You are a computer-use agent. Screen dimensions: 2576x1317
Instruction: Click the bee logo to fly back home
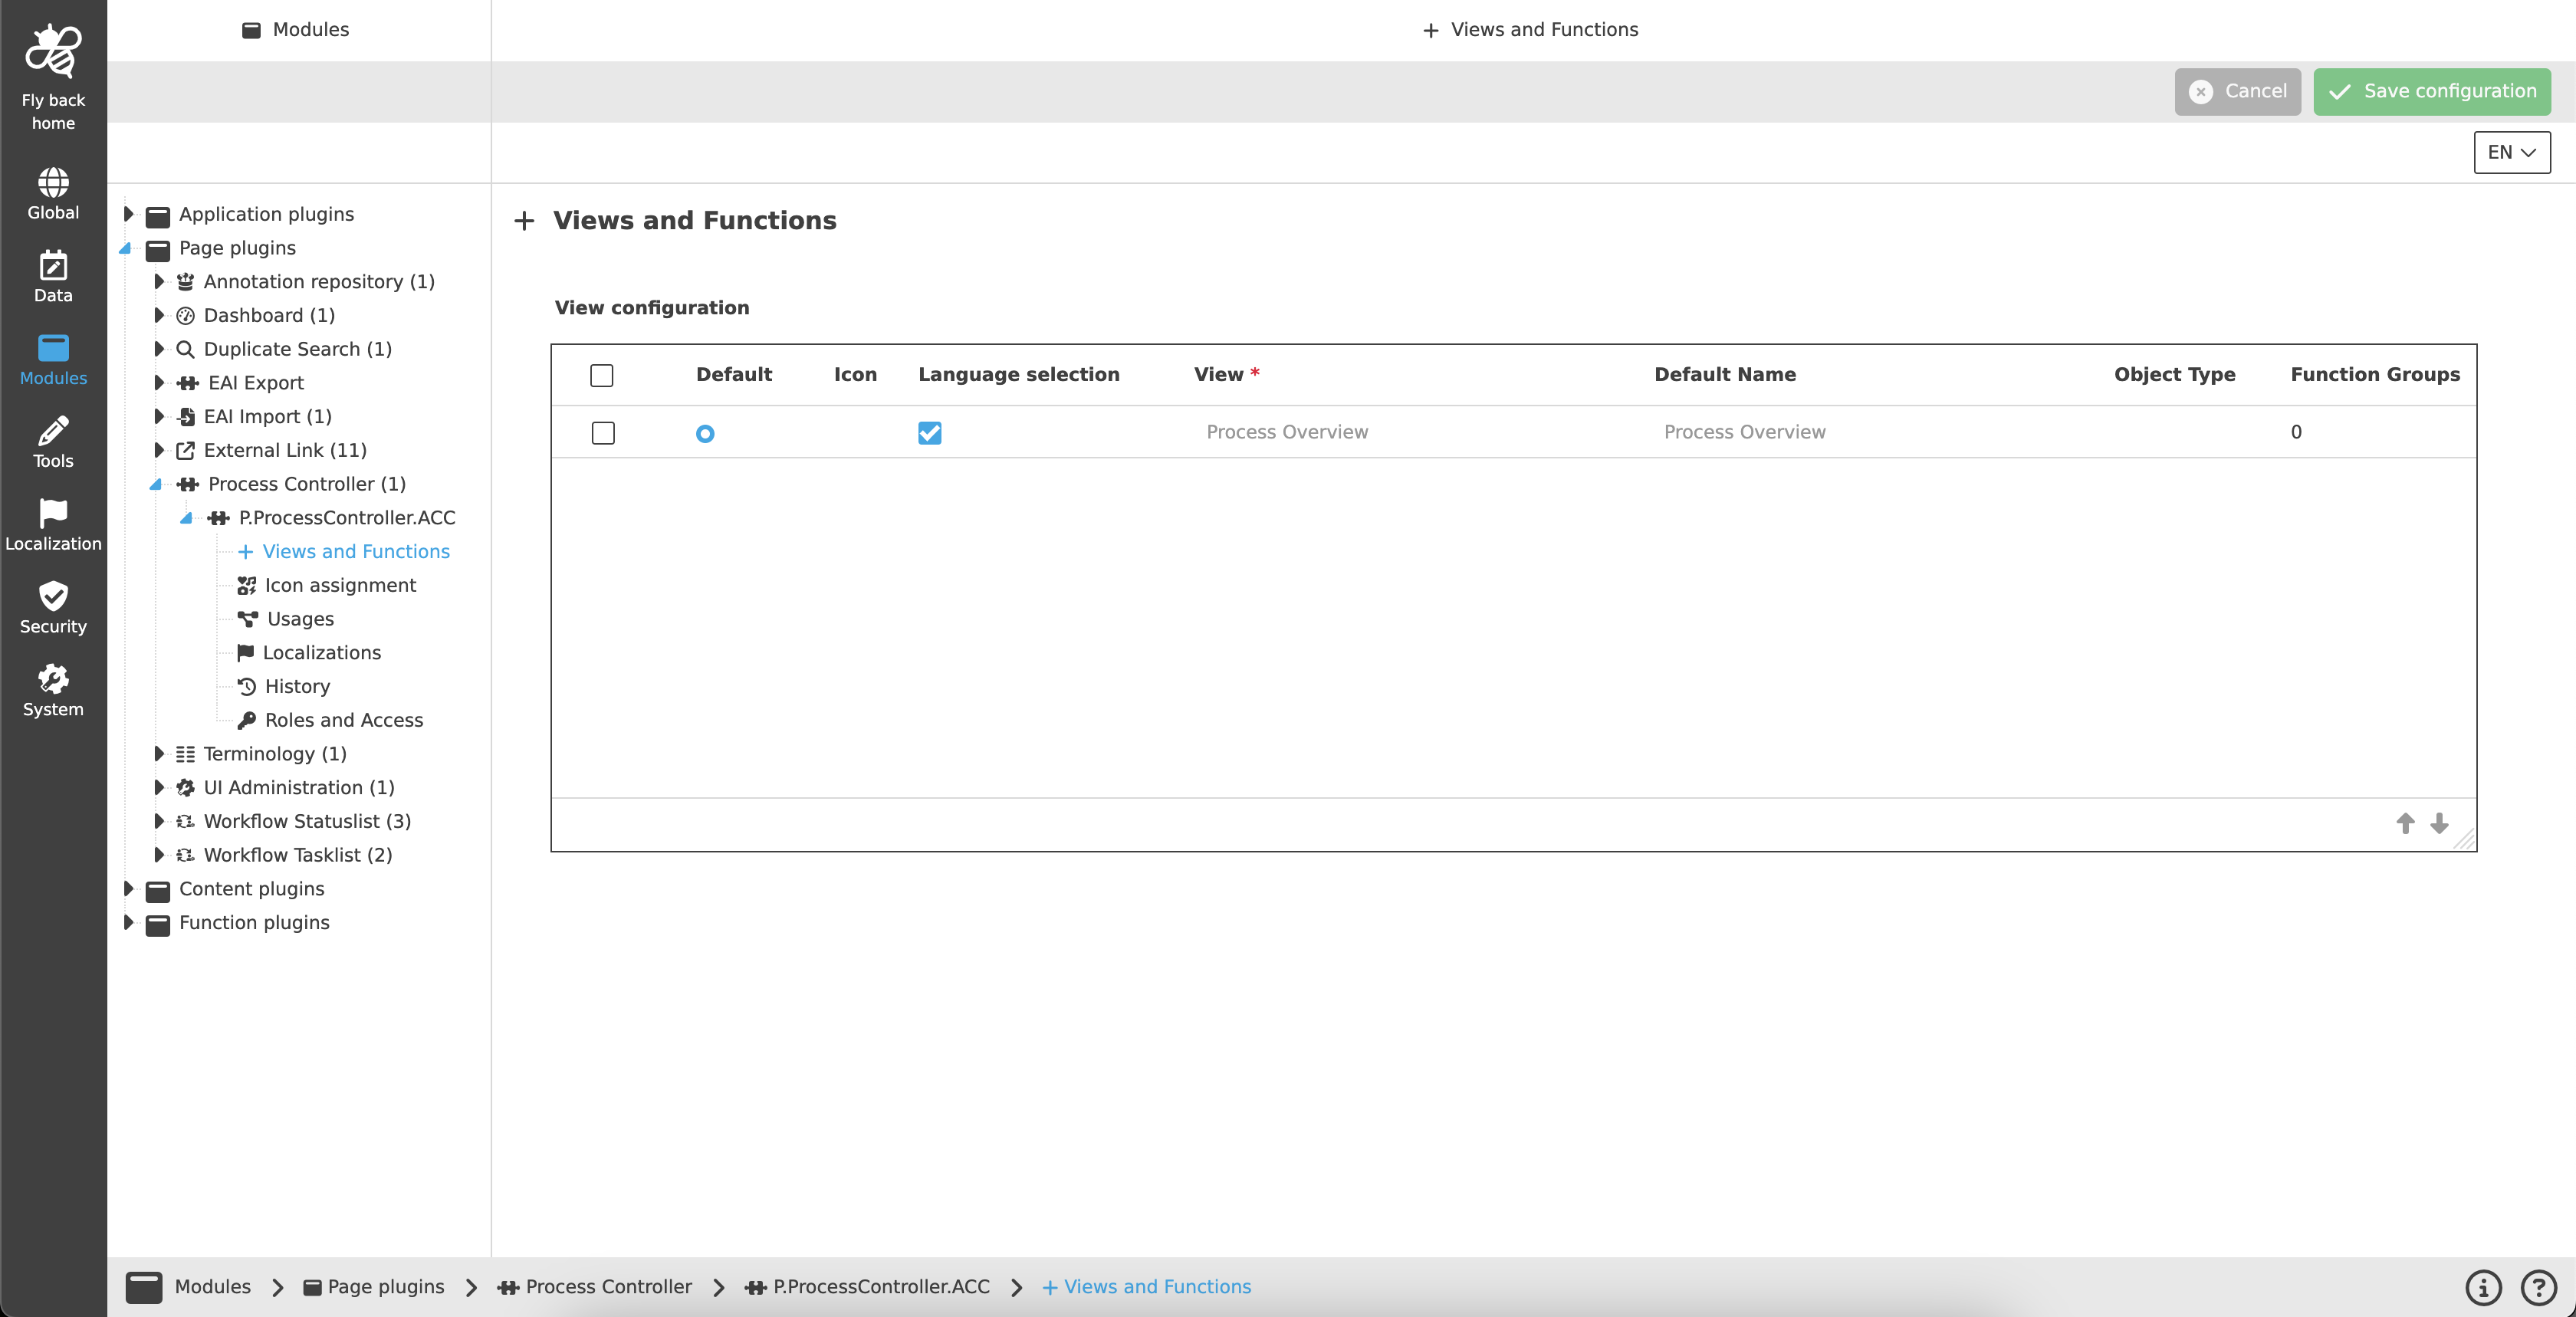[x=53, y=50]
